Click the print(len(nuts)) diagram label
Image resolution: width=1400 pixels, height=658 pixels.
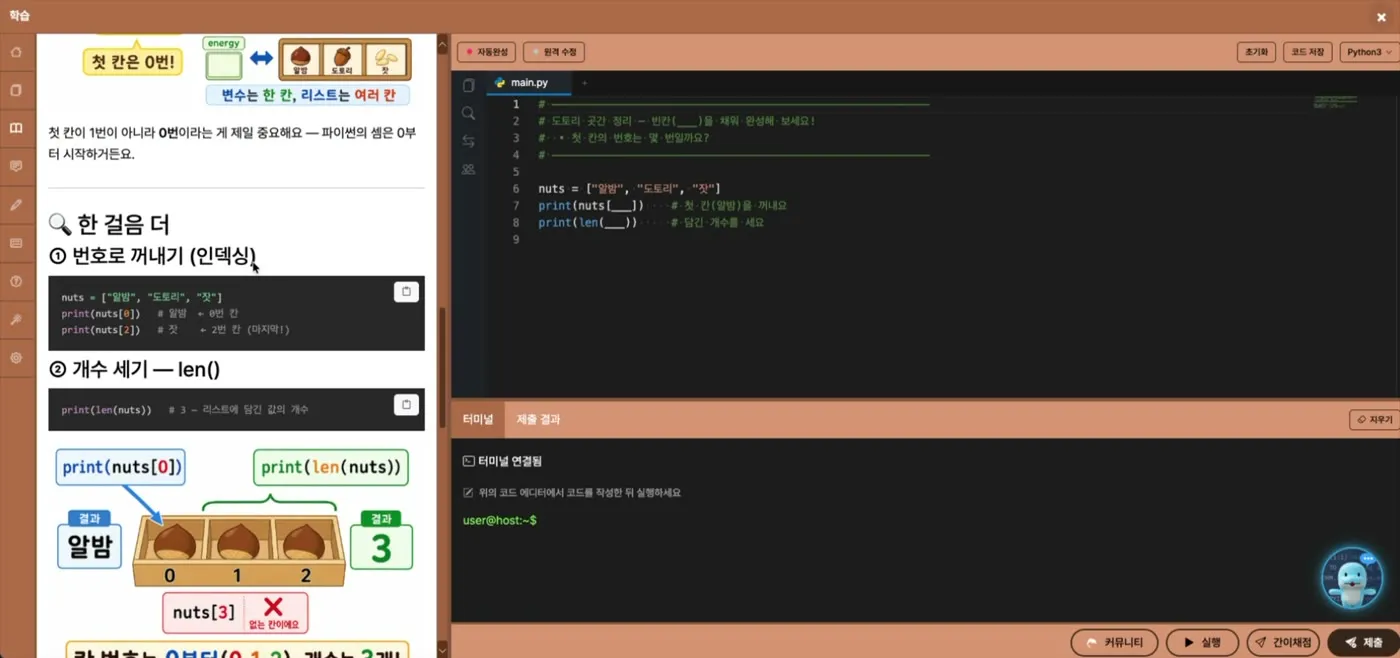point(330,467)
